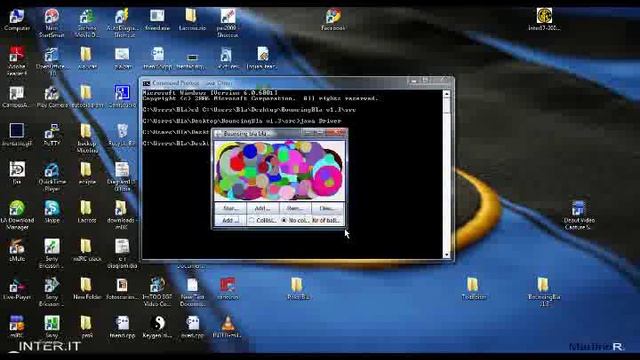Viewport: 640px width, 360px height.
Task: Open the Facebook Chrome shortcut
Action: 333,20
